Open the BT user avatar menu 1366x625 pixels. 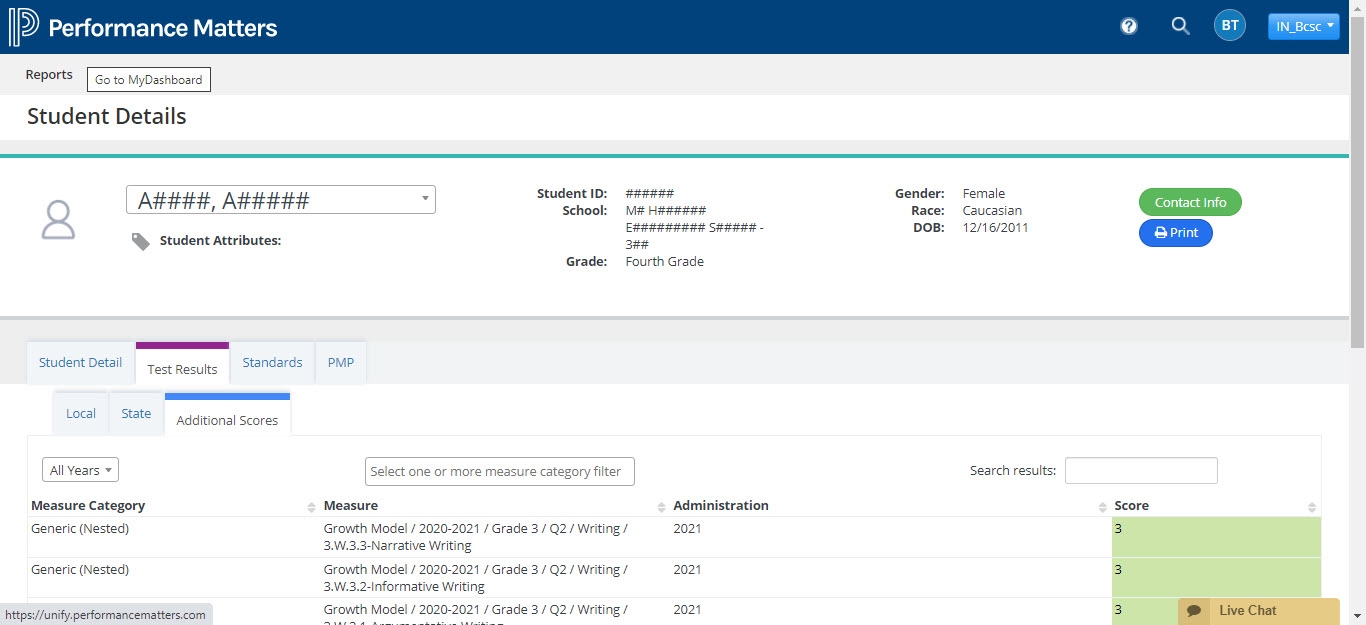coord(1229,27)
